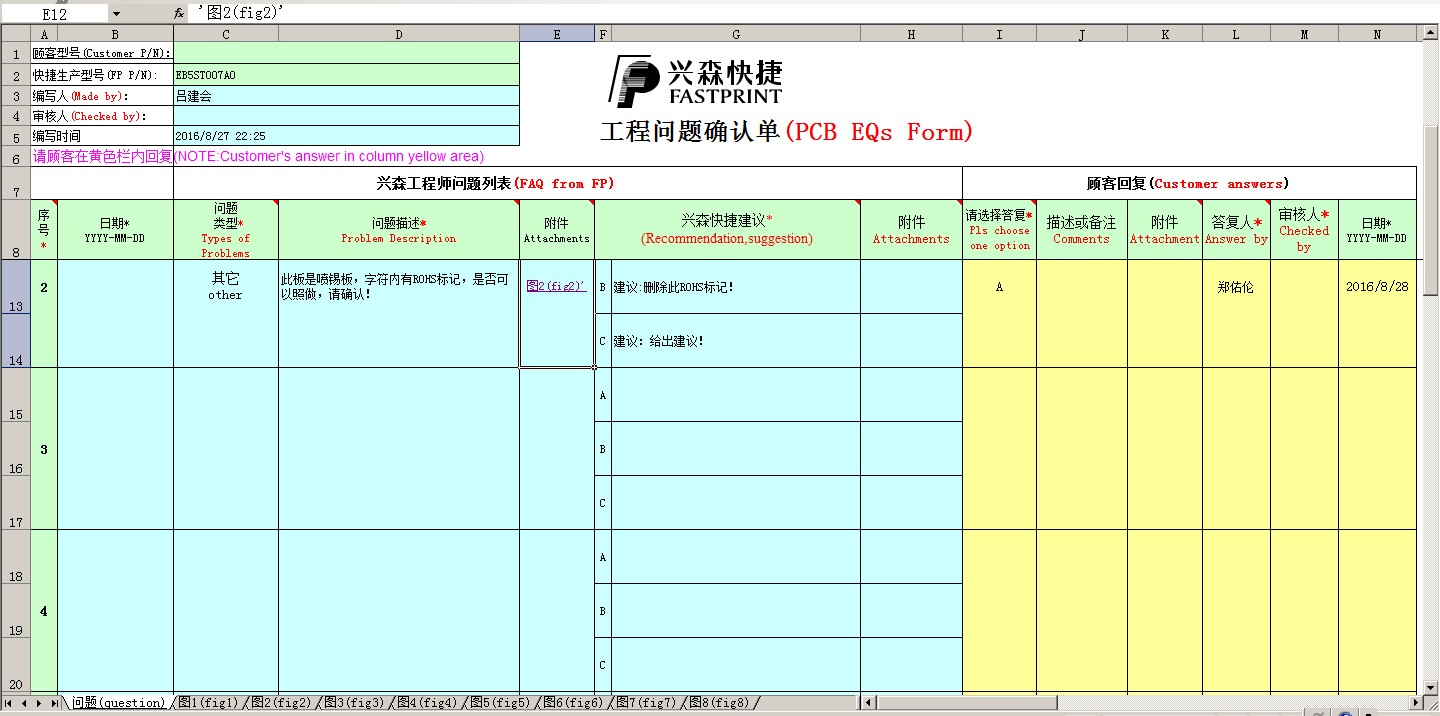Select the 图5(fig5) sheet tab

coord(499,703)
